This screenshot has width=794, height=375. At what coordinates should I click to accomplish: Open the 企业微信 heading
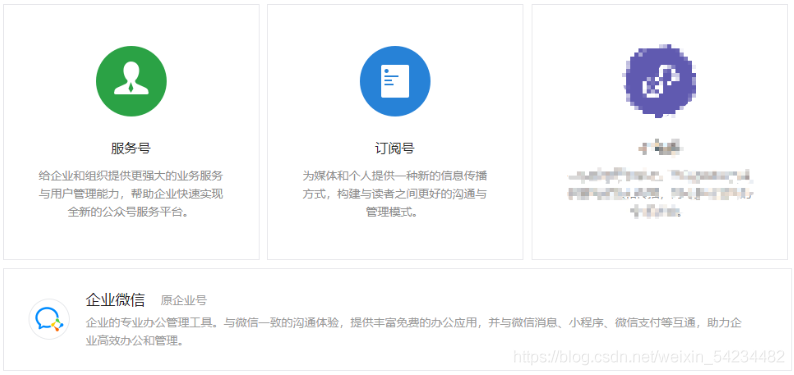click(x=115, y=300)
